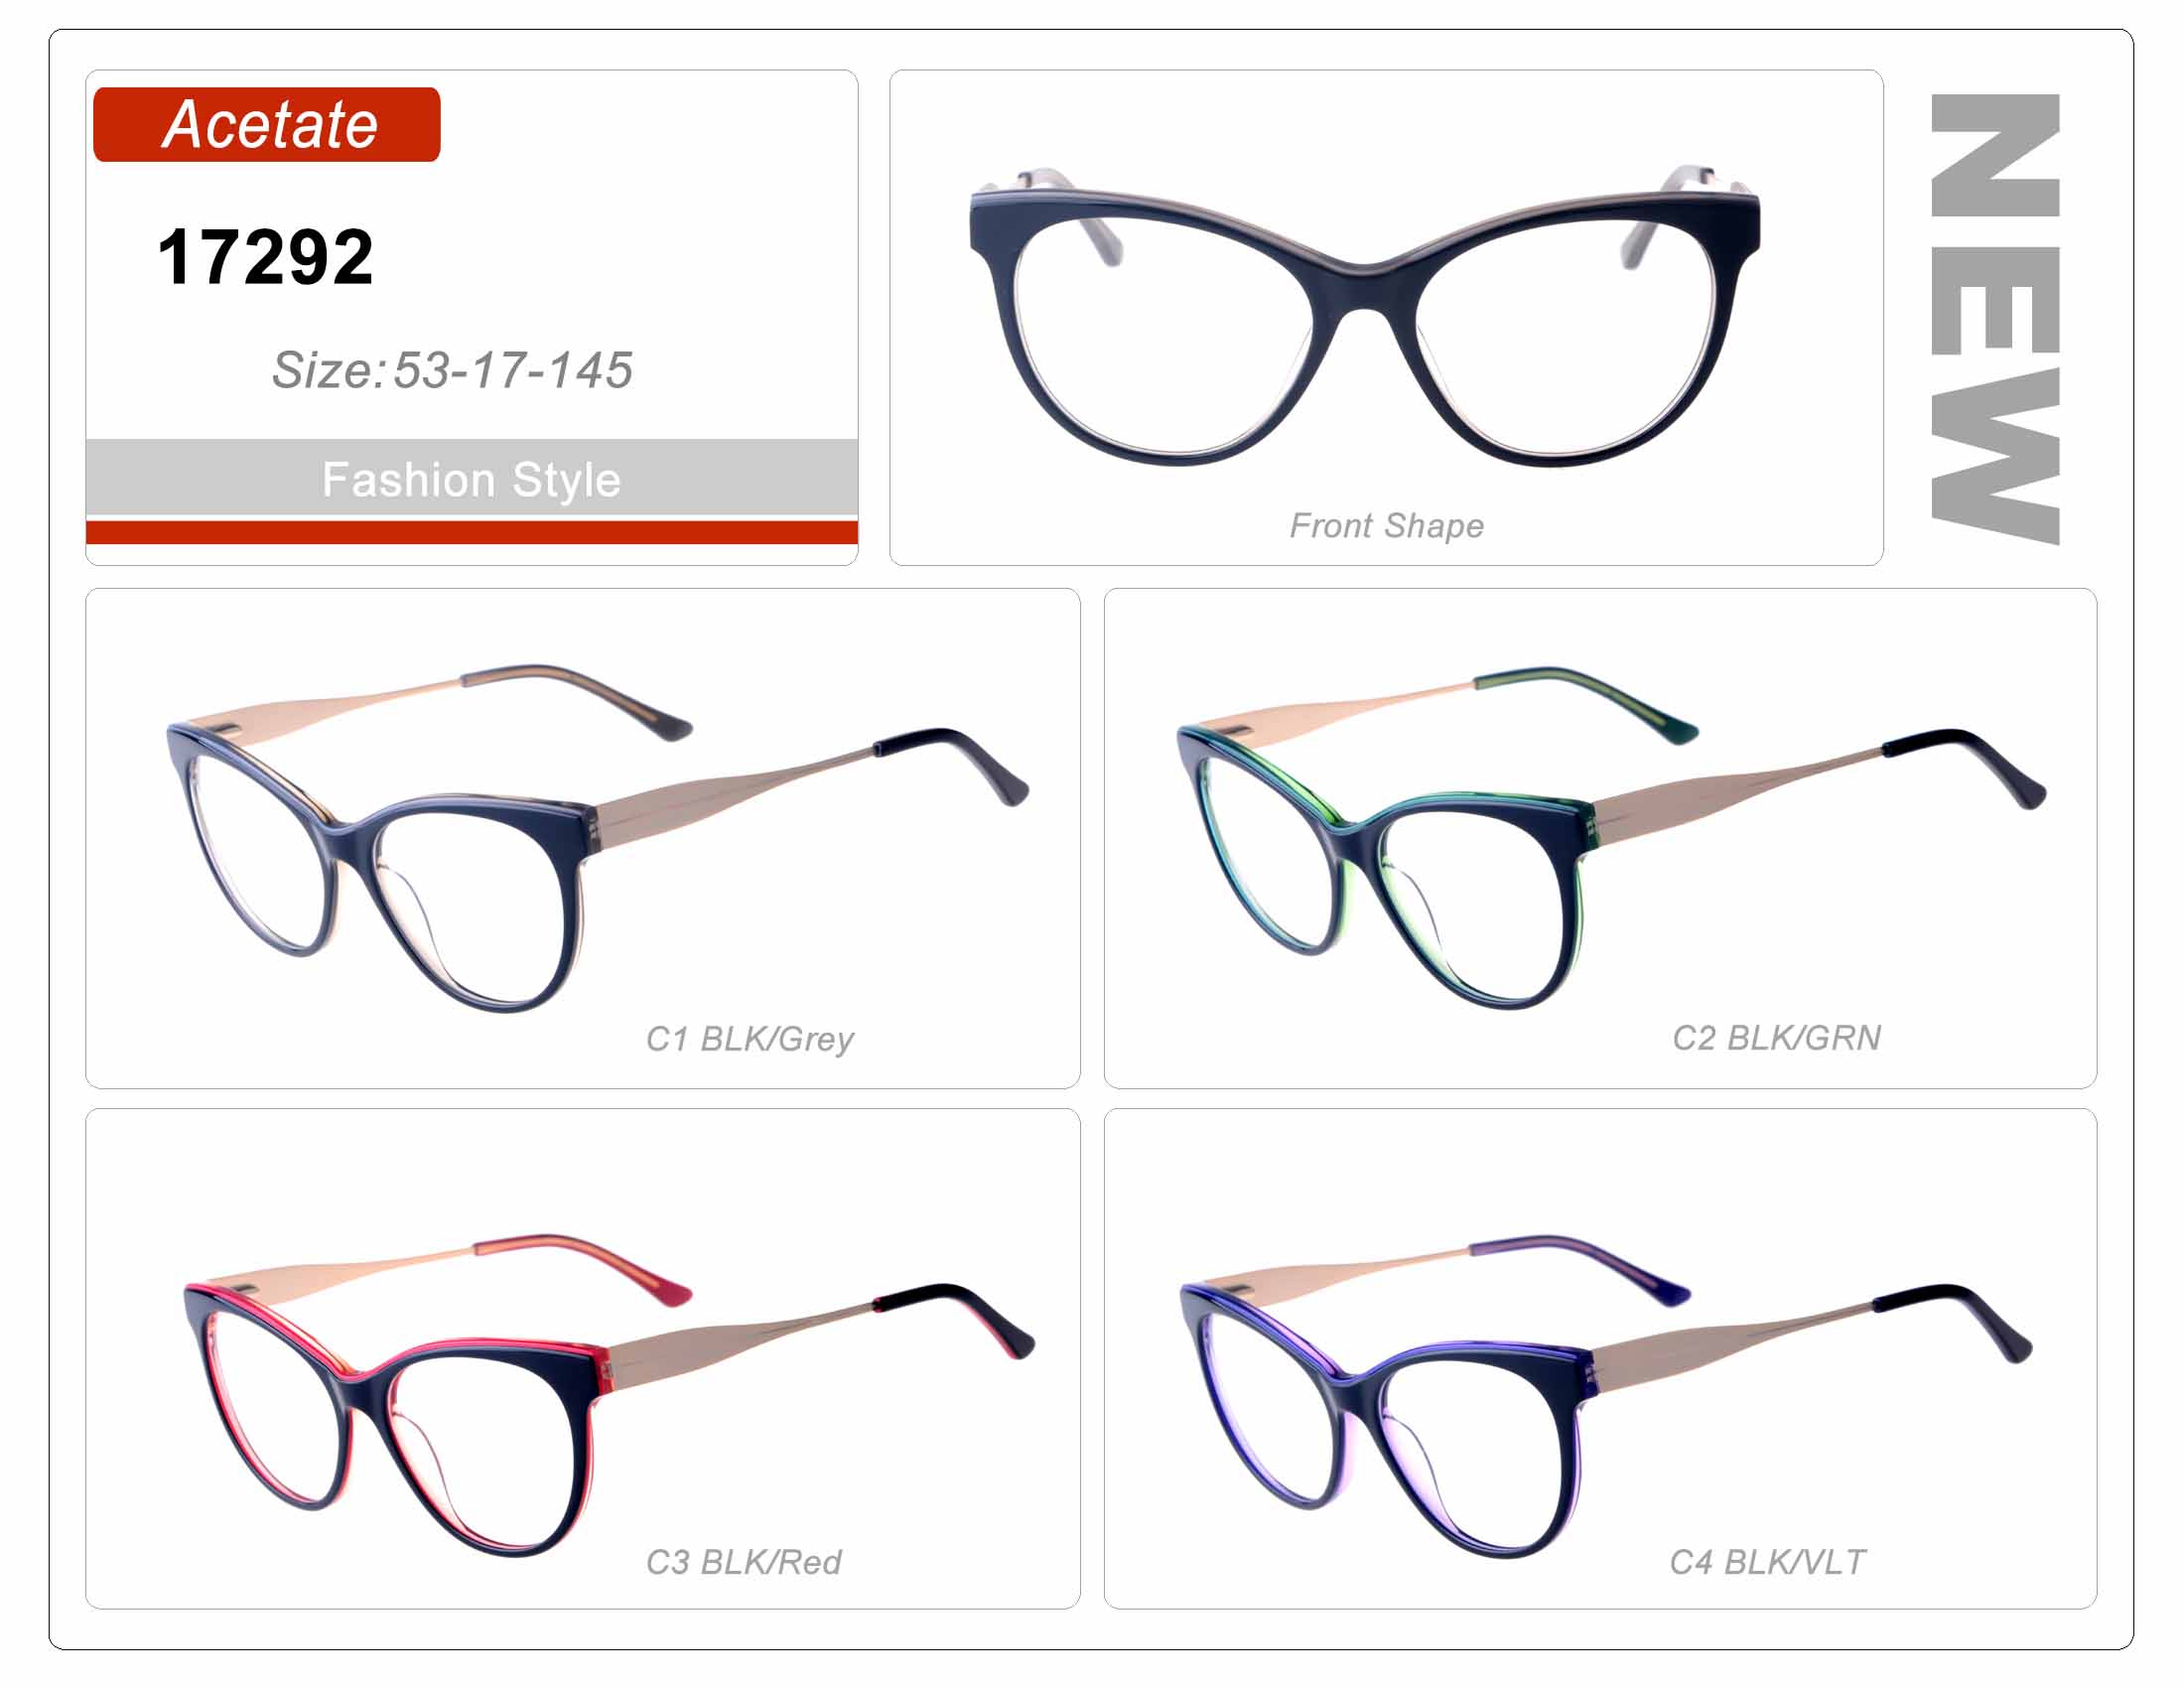The width and height of the screenshot is (2184, 1688).
Task: Click the C4 BLK/VLT label
Action: pos(1768,1562)
